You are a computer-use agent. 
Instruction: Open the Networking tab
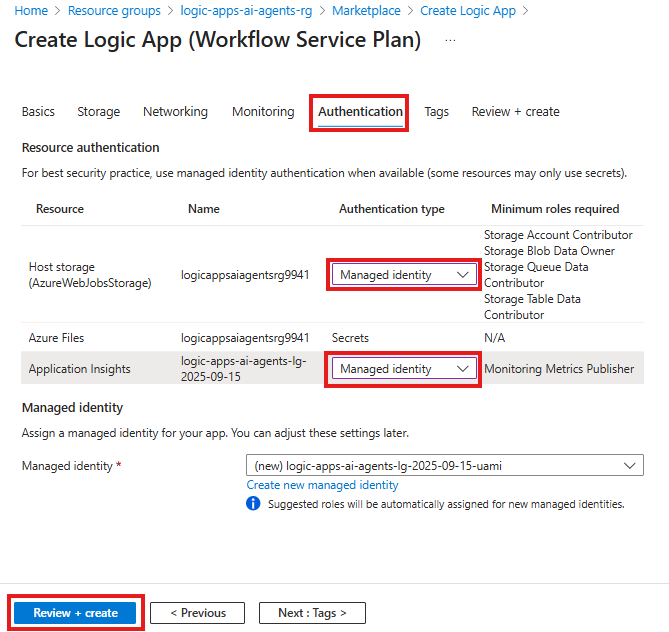coord(175,112)
